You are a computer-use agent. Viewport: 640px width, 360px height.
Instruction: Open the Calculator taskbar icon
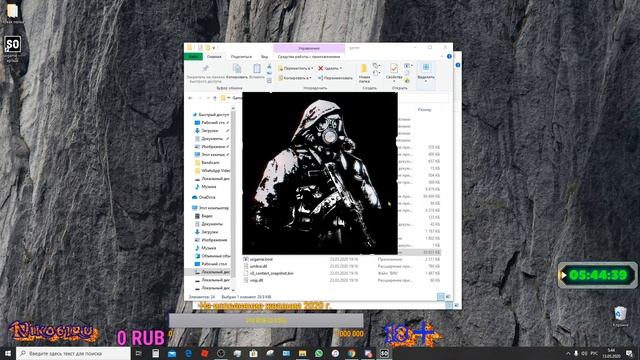156,353
